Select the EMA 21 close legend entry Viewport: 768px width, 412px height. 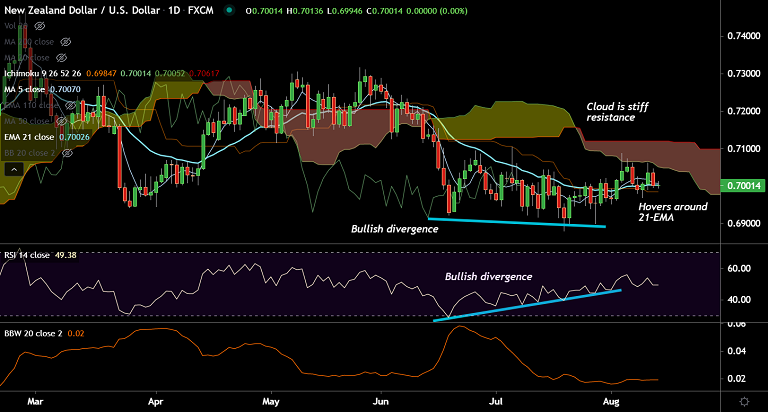[x=29, y=137]
